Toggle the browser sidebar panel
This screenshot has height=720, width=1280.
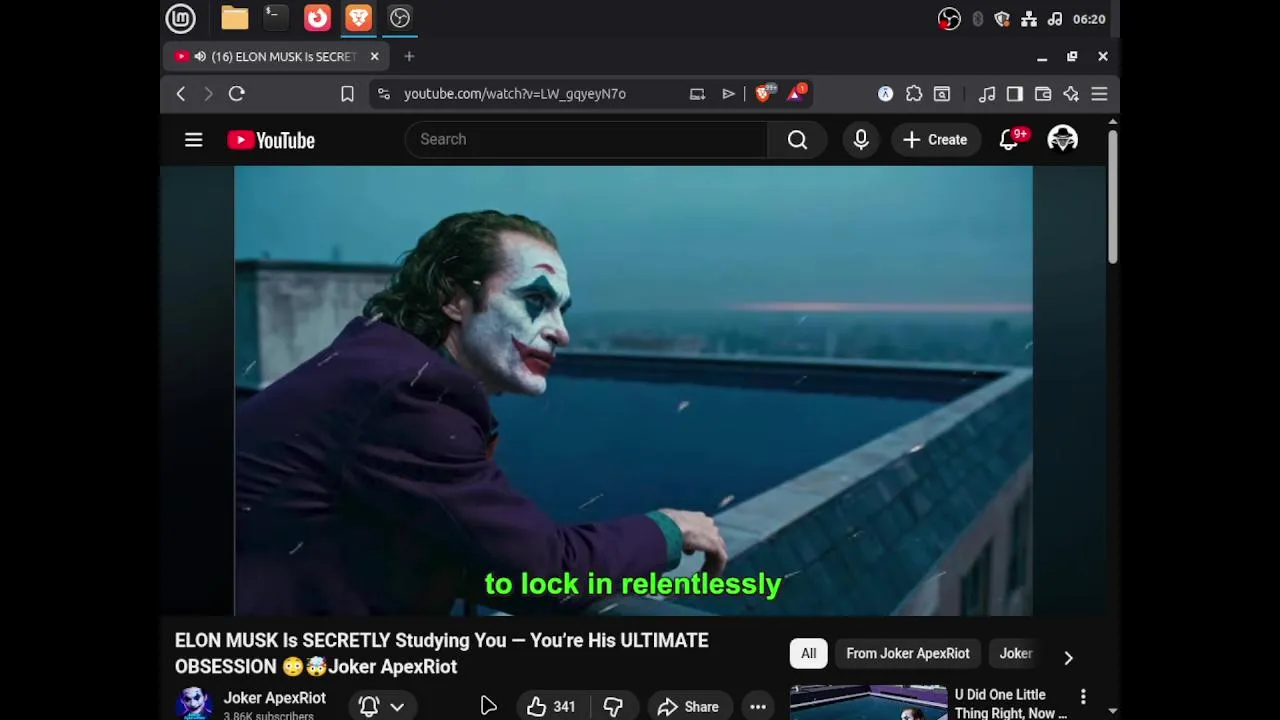pyautogui.click(x=1015, y=94)
